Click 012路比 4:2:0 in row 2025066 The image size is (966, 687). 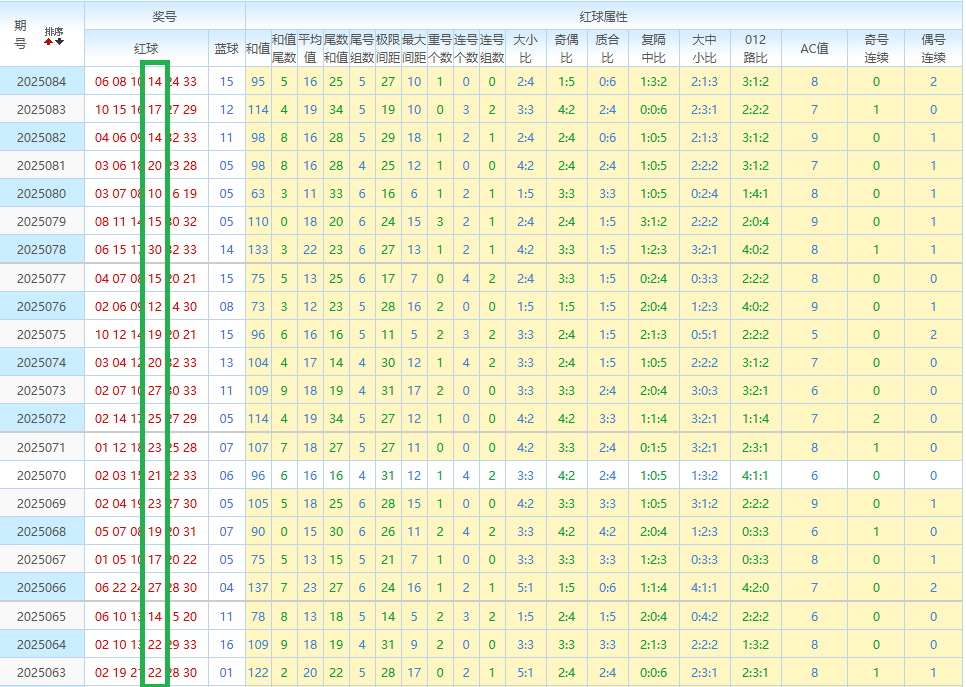pos(755,588)
